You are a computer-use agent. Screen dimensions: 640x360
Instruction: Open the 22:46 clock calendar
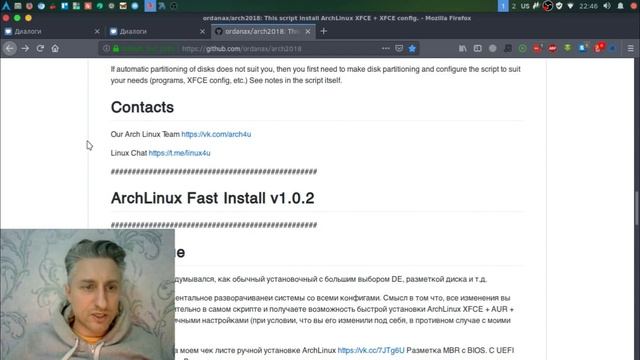coord(588,6)
